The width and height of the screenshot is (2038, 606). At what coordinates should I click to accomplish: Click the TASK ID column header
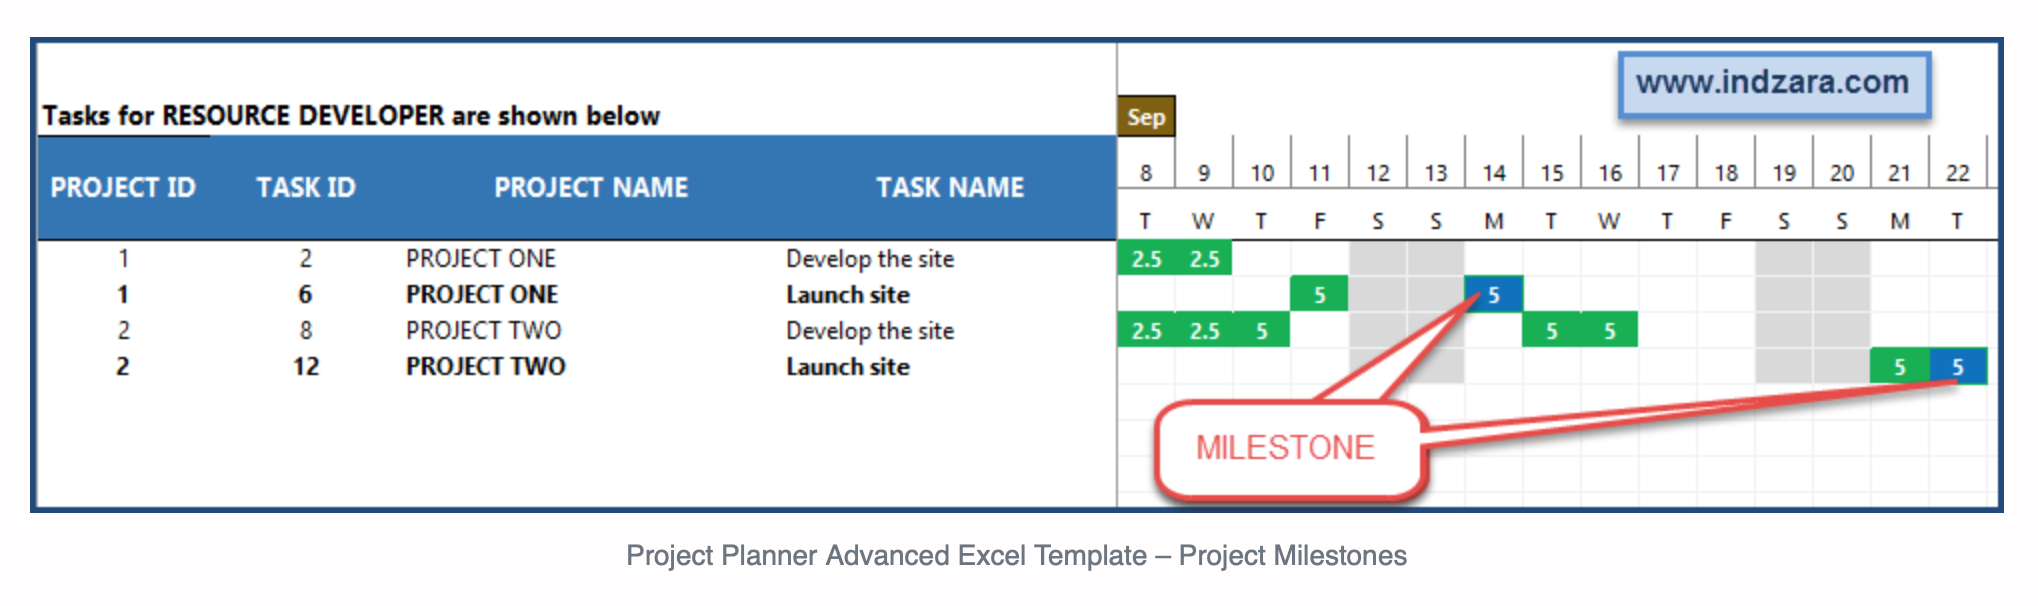(306, 188)
